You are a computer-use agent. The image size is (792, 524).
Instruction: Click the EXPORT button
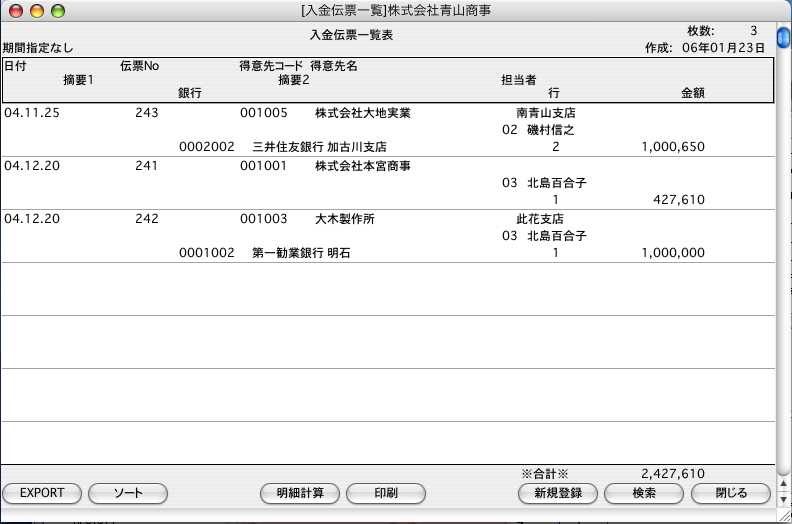coord(42,493)
